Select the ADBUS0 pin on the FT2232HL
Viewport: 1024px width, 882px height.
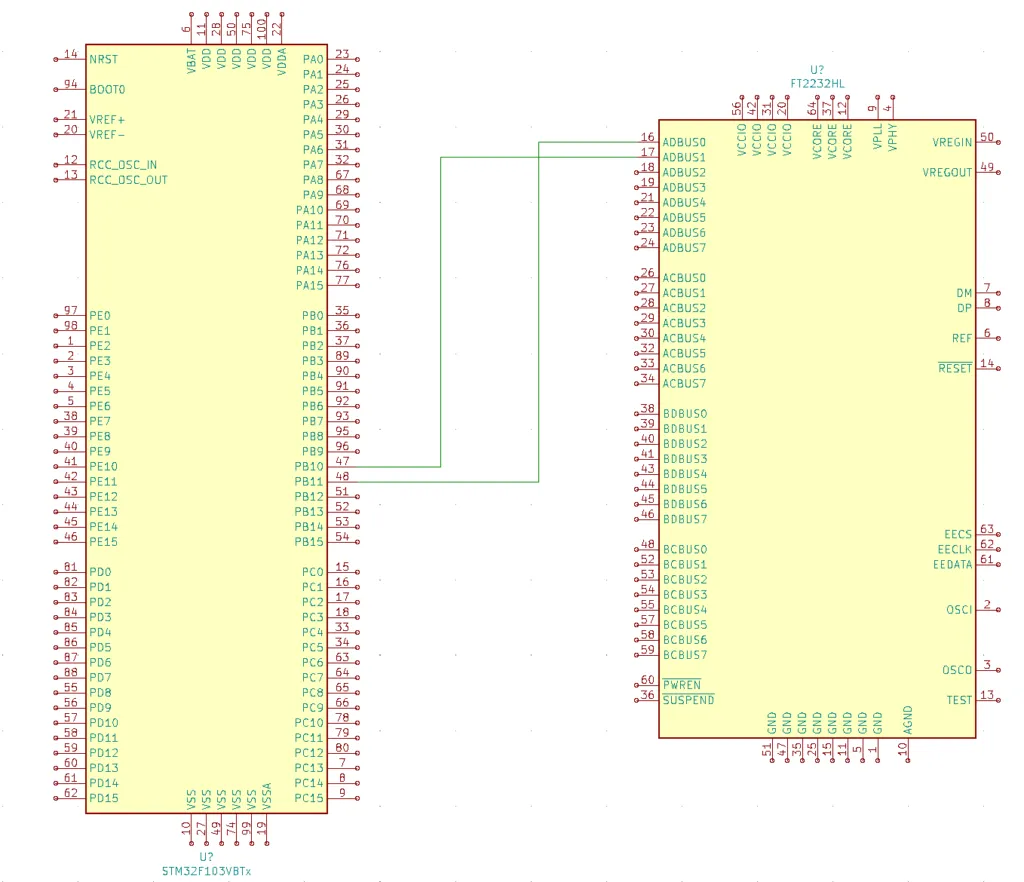(647, 143)
